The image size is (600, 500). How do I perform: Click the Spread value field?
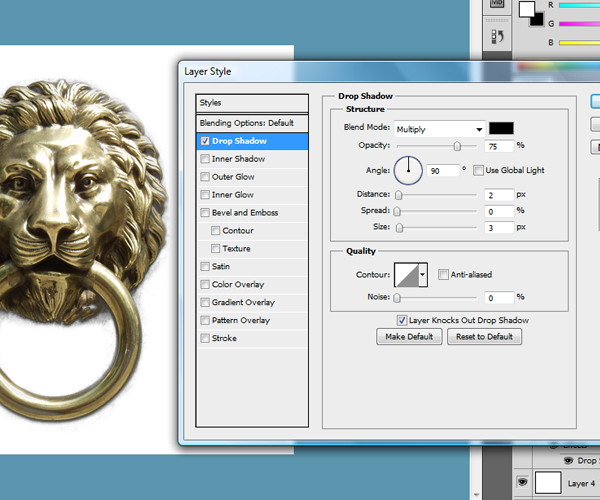499,212
